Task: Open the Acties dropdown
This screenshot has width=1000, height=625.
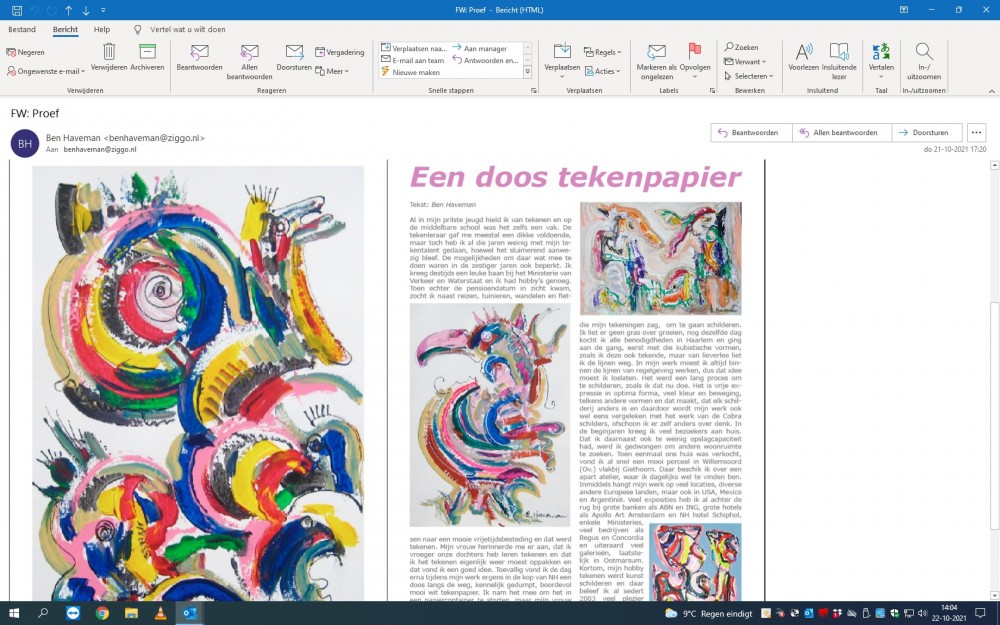Action: point(603,71)
